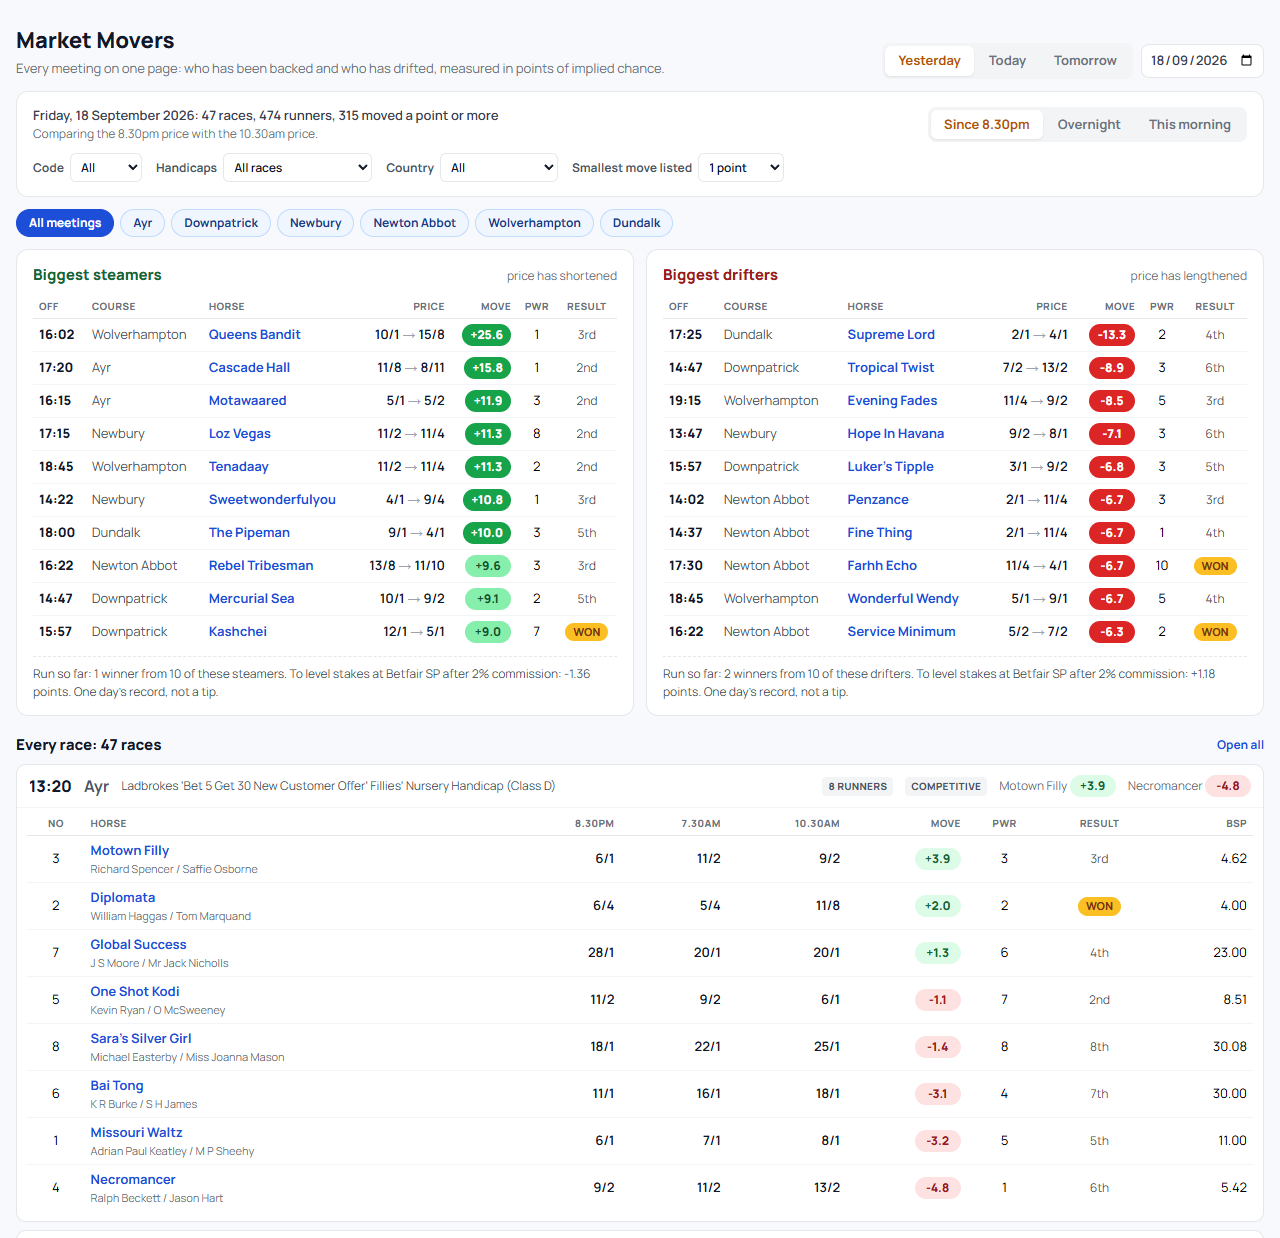Image resolution: width=1280 pixels, height=1238 pixels.
Task: Filter by the Newton Abbot meeting chip
Action: click(415, 223)
